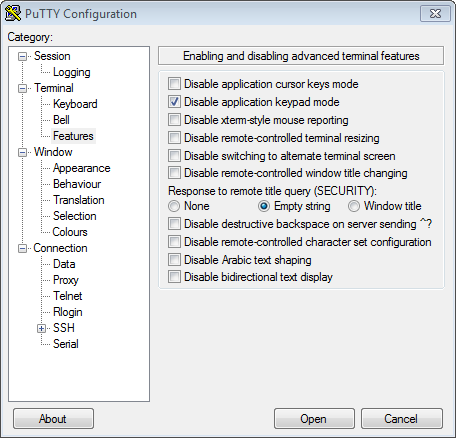Image resolution: width=456 pixels, height=438 pixels.
Task: Click the Open button
Action: (314, 419)
